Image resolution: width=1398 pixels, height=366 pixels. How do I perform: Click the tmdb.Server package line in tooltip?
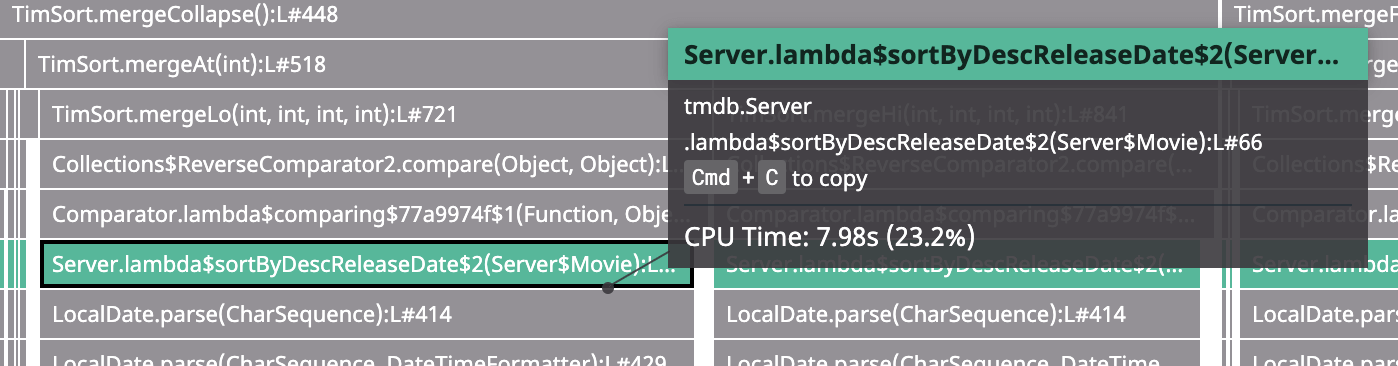click(747, 106)
